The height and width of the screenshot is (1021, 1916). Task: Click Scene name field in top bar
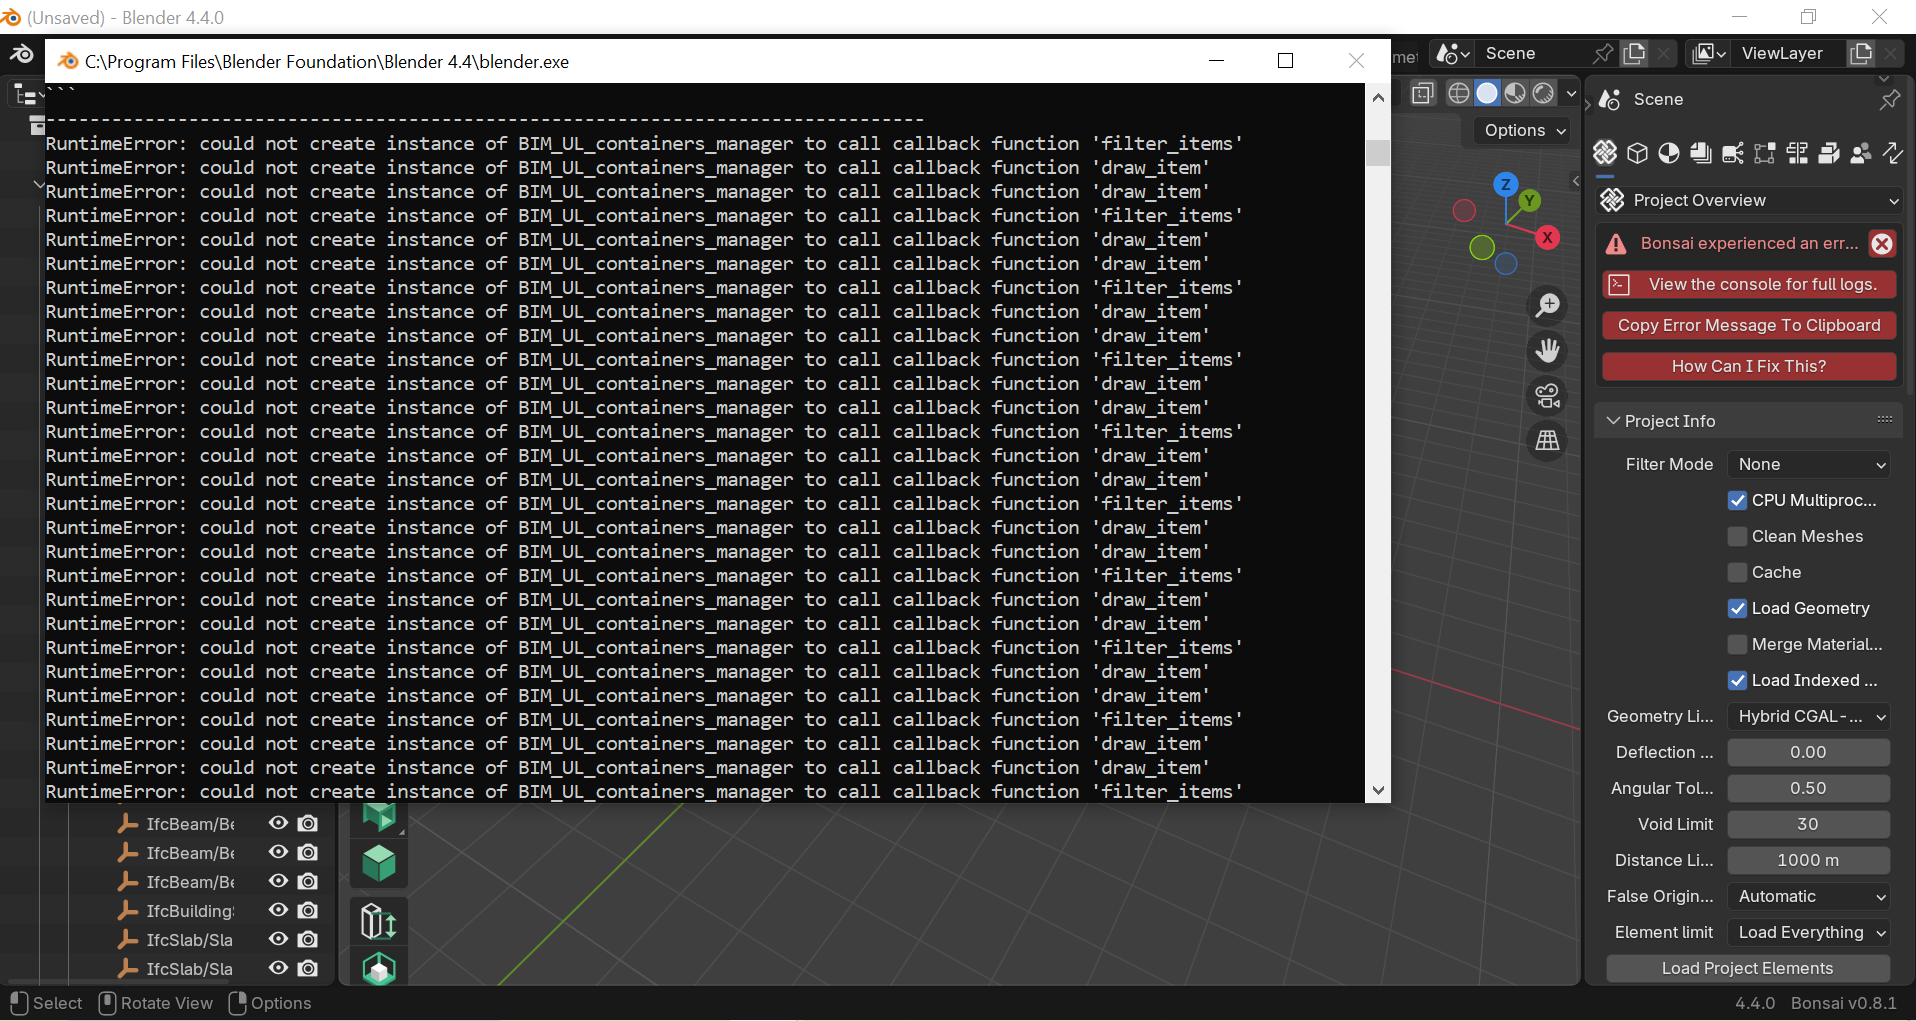point(1532,53)
